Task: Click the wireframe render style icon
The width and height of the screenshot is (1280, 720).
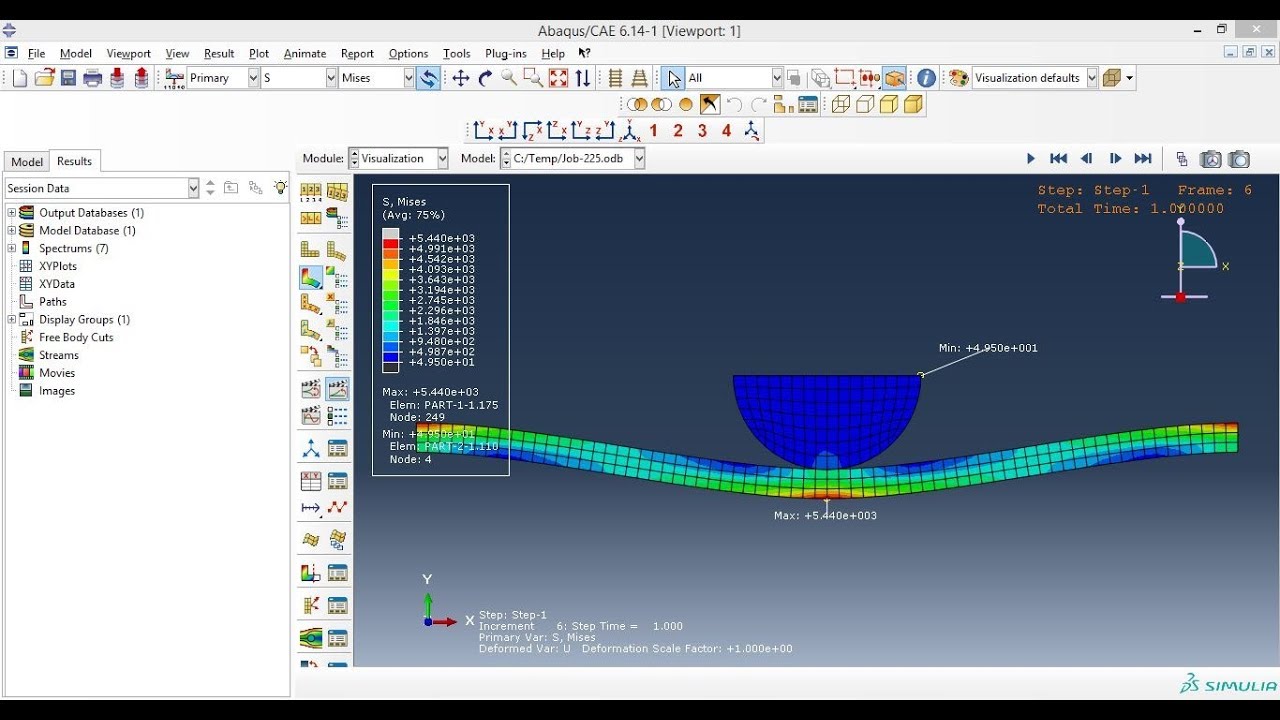Action: pos(841,104)
